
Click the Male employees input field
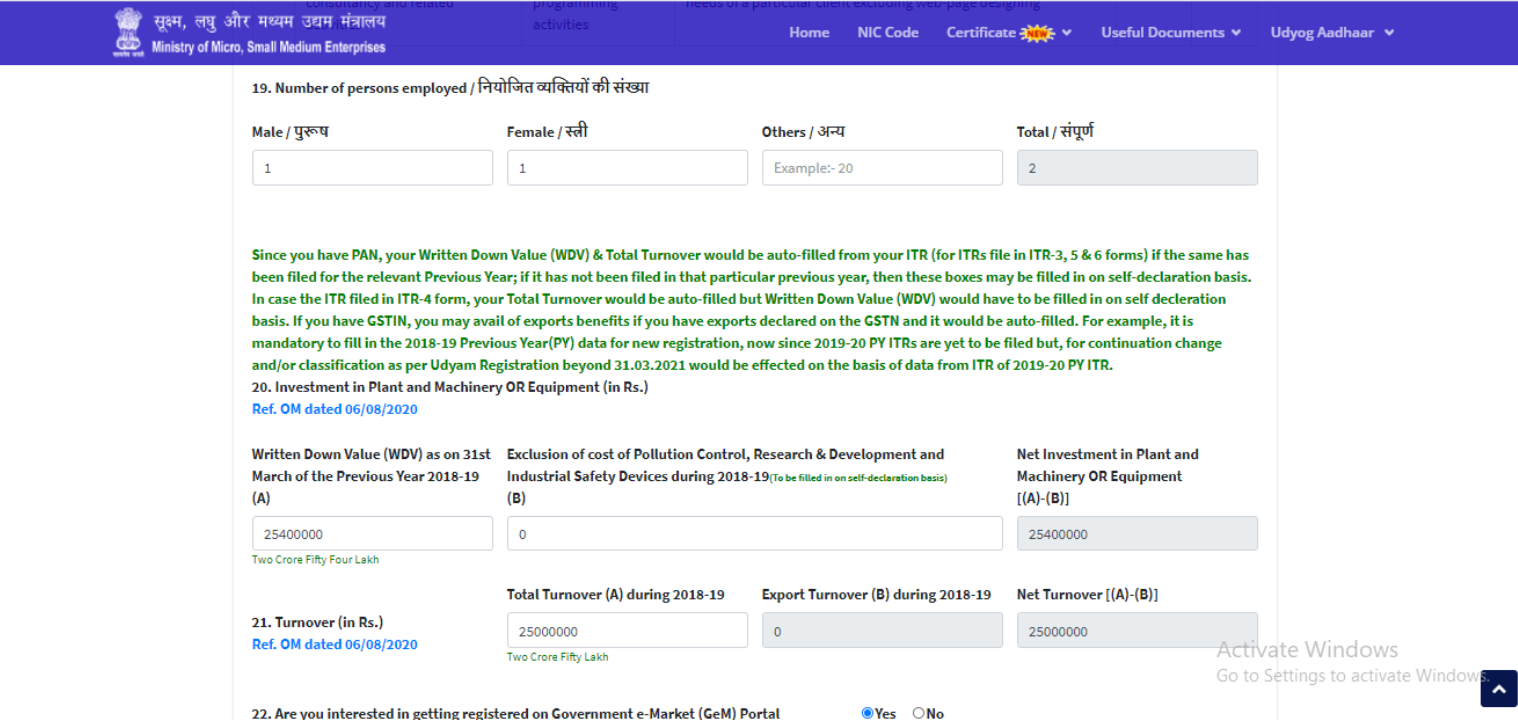click(x=372, y=168)
